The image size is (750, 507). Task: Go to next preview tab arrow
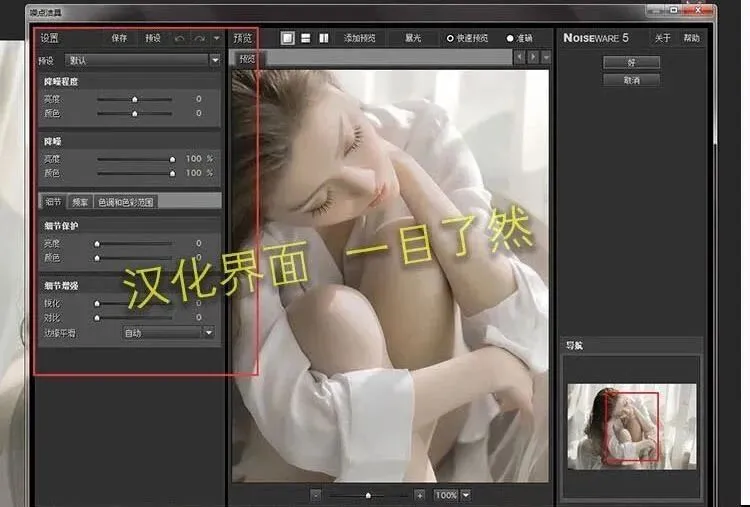[532, 58]
